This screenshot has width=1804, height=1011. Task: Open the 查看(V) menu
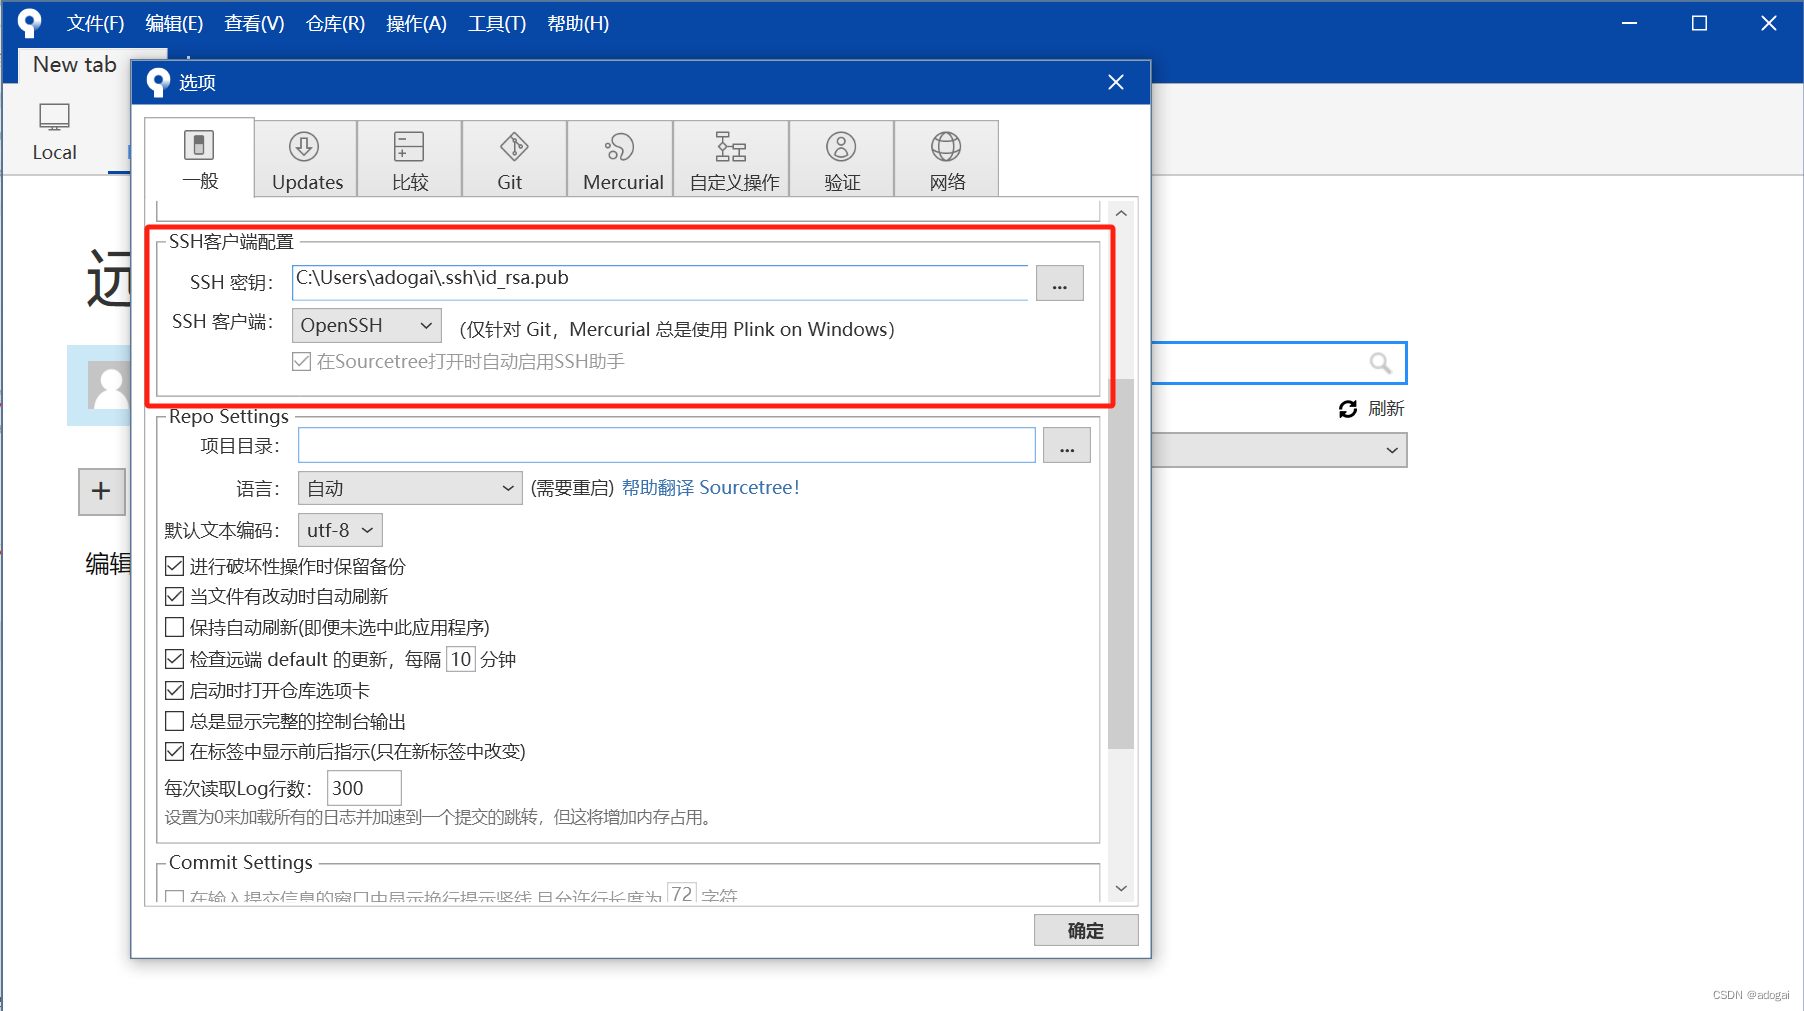(254, 23)
